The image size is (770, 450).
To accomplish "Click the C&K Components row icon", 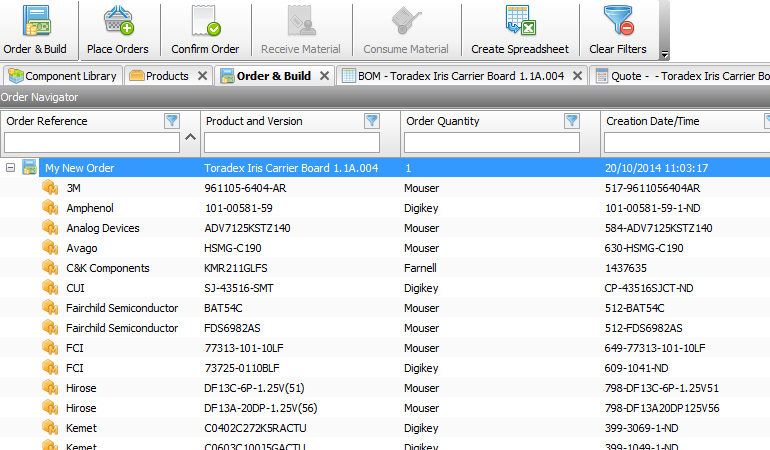I will click(x=50, y=268).
